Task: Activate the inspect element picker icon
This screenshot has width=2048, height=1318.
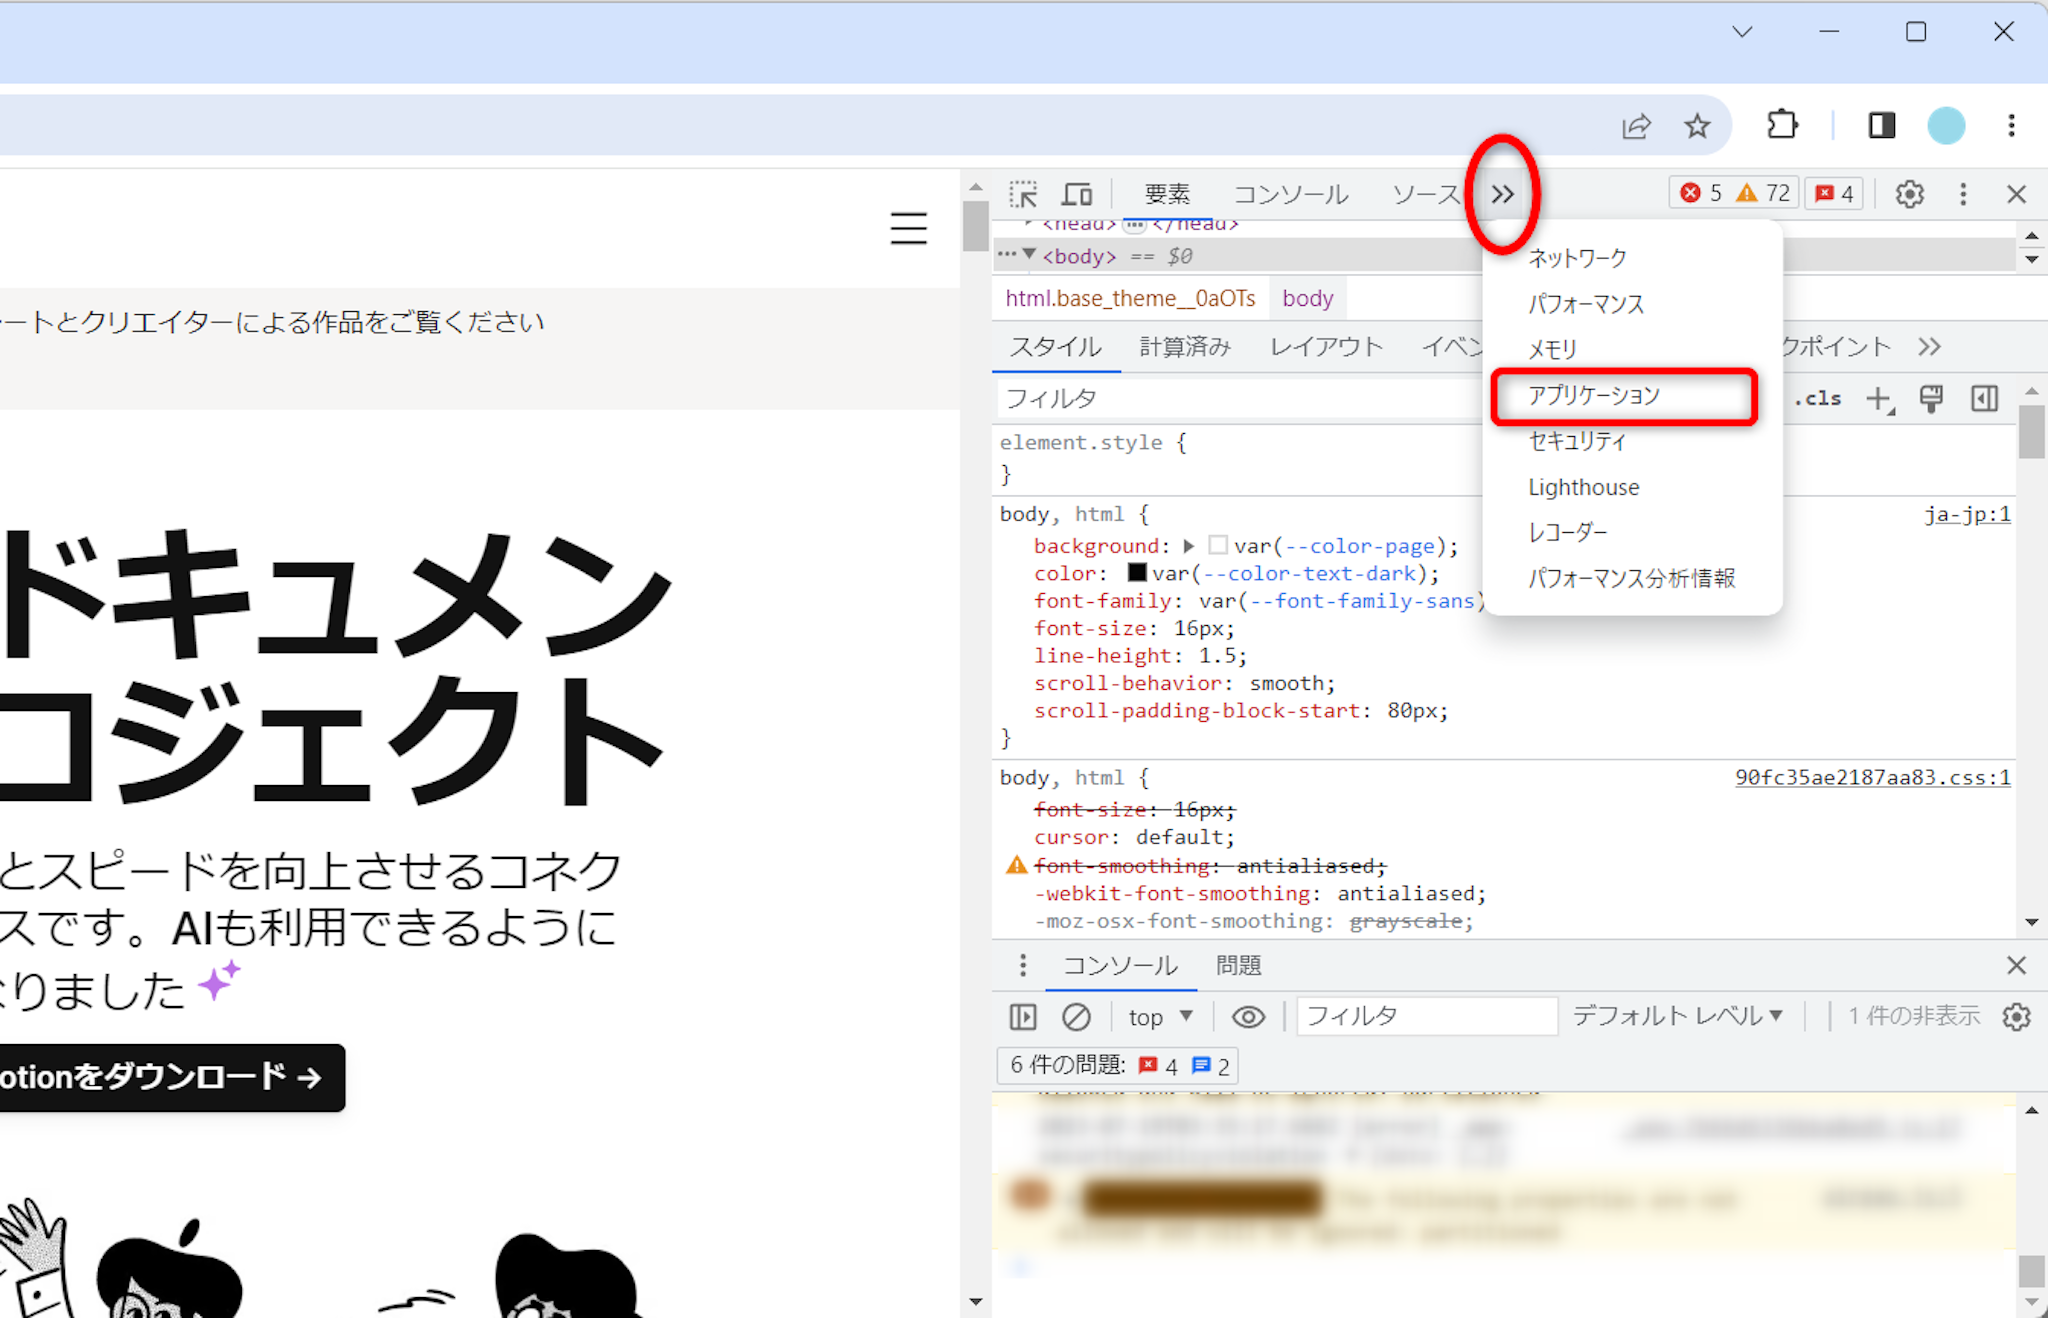Action: coord(1023,194)
